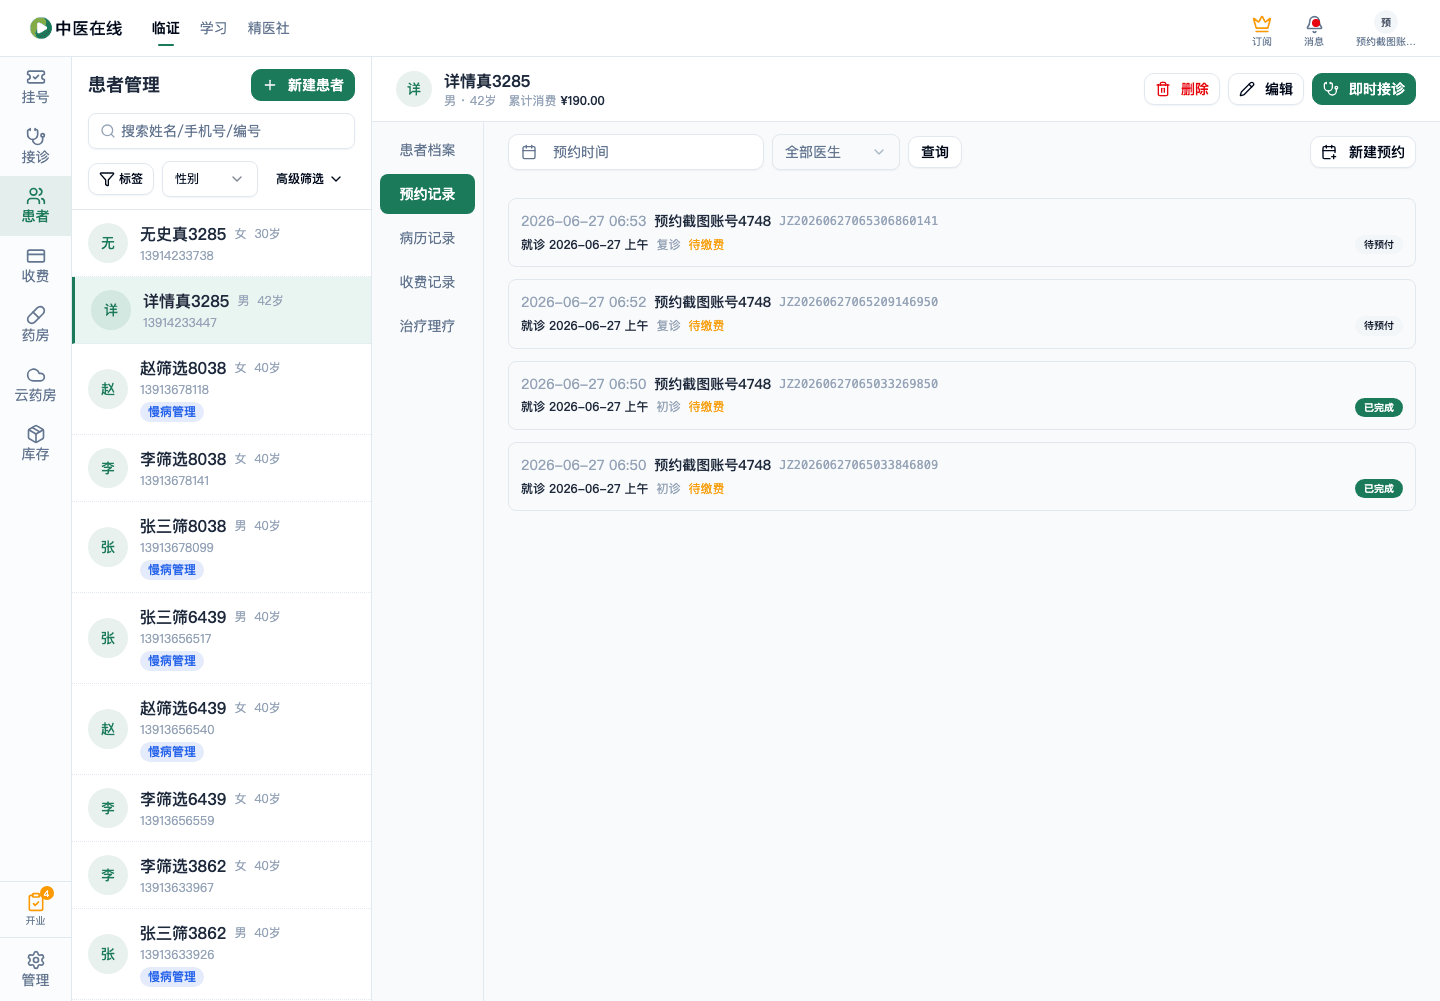Click the 查询 button
The height and width of the screenshot is (1001, 1440).
(935, 152)
